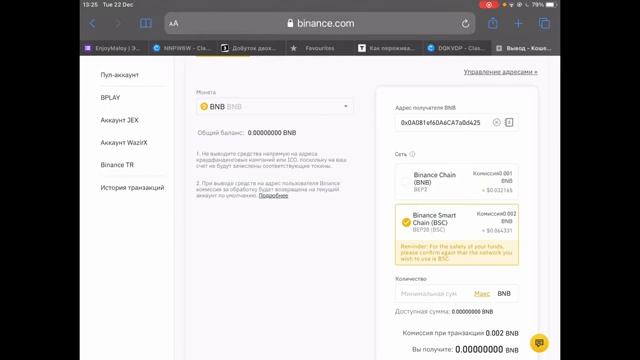The image size is (640, 360).
Task: Click the BNB recipient address field
Action: pos(456,122)
